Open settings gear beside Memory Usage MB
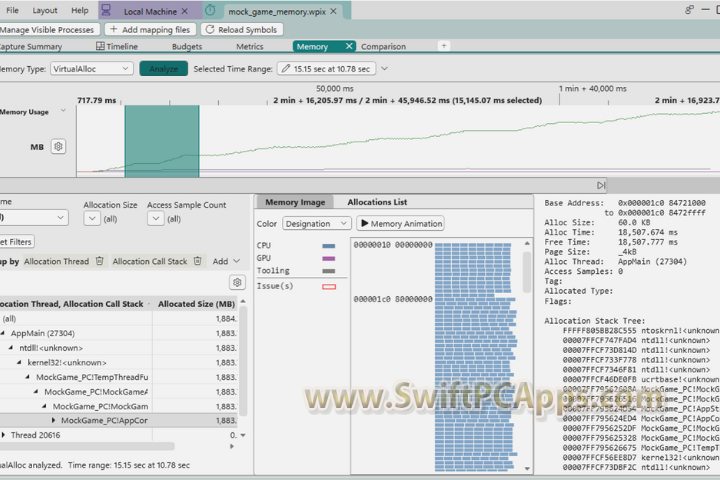The image size is (720, 480). [59, 146]
